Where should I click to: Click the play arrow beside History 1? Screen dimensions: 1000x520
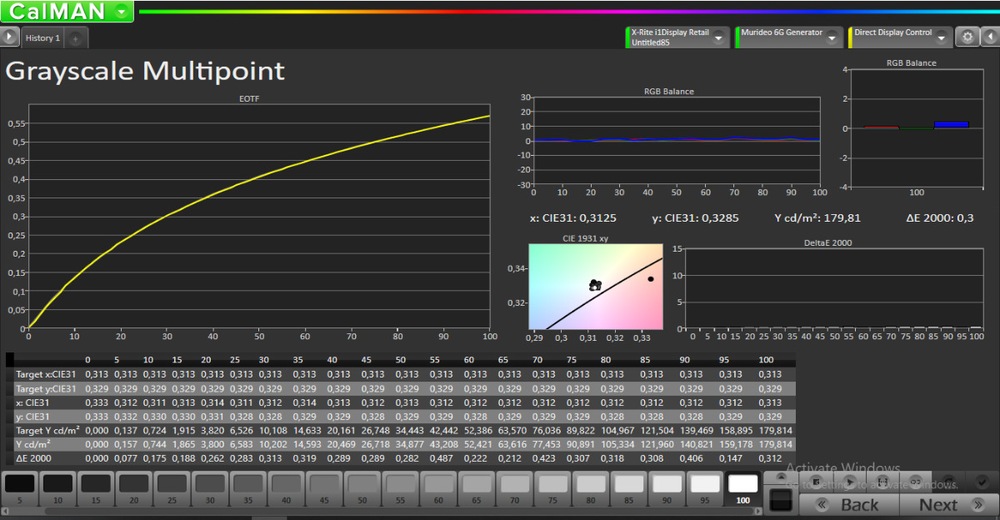[9, 37]
